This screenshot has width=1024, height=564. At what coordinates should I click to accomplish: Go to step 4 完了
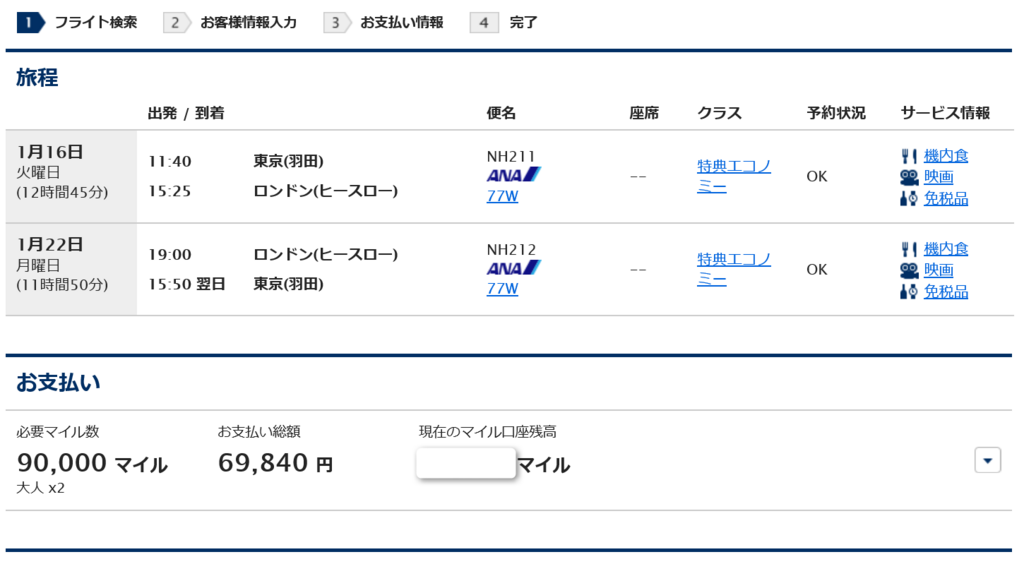tap(504, 22)
